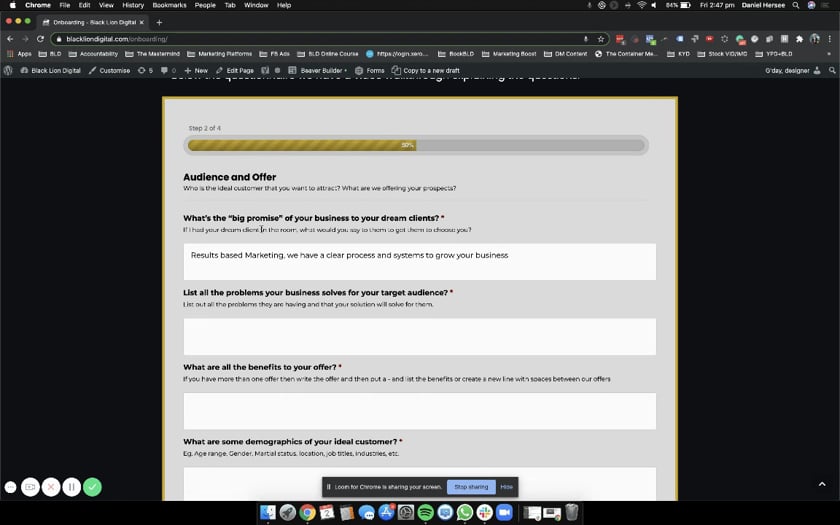
Task: Open the Chrome three-dot menu
Action: point(829,39)
